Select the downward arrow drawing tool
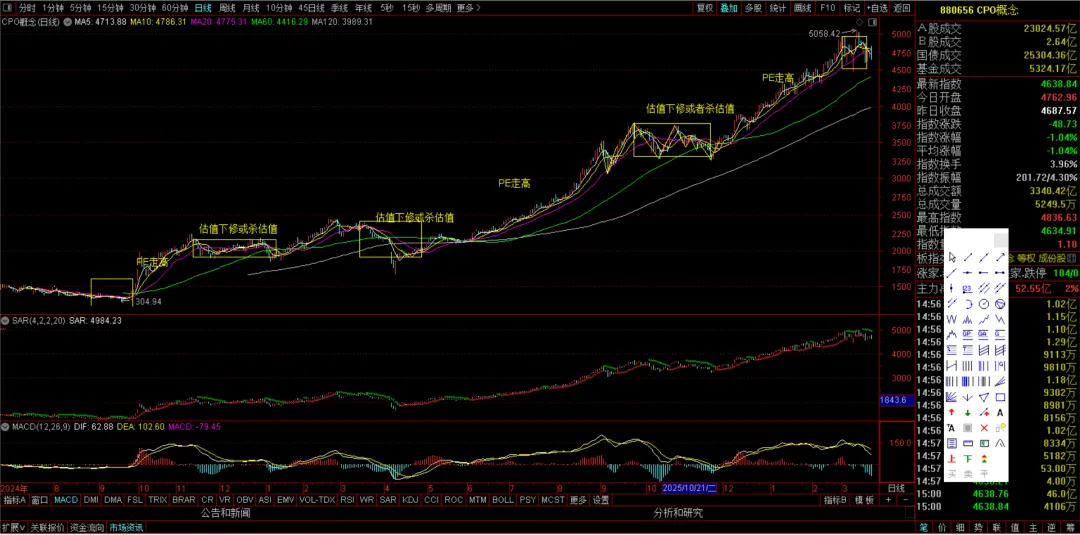 pyautogui.click(x=968, y=397)
